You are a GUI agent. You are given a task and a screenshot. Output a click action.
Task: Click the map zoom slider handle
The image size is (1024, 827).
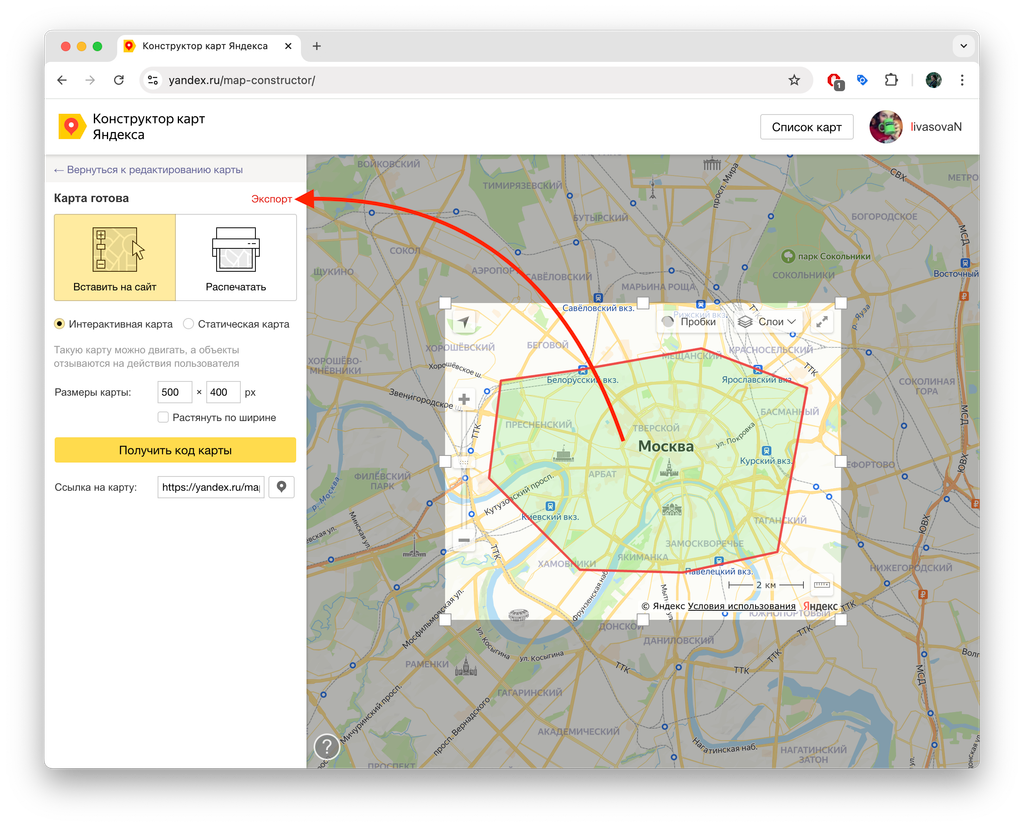[464, 462]
